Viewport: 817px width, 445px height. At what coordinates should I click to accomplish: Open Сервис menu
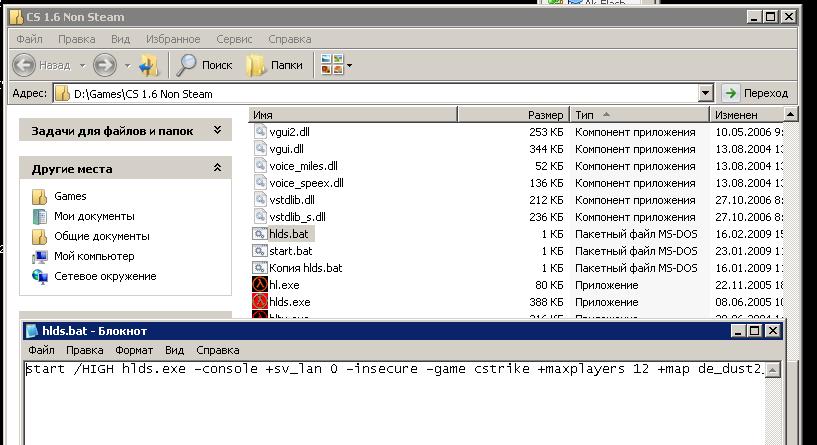(x=234, y=39)
